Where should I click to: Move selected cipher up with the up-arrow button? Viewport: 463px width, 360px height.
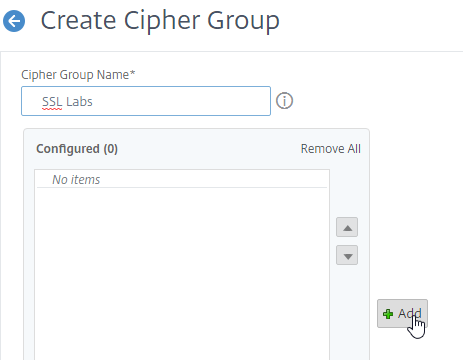(x=347, y=227)
